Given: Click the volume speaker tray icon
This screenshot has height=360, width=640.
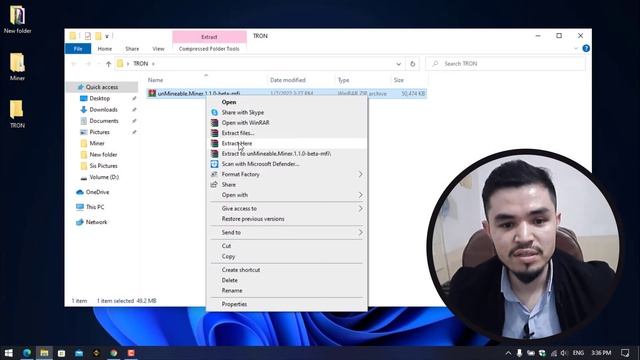Looking at the screenshot, I should pyautogui.click(x=564, y=353).
